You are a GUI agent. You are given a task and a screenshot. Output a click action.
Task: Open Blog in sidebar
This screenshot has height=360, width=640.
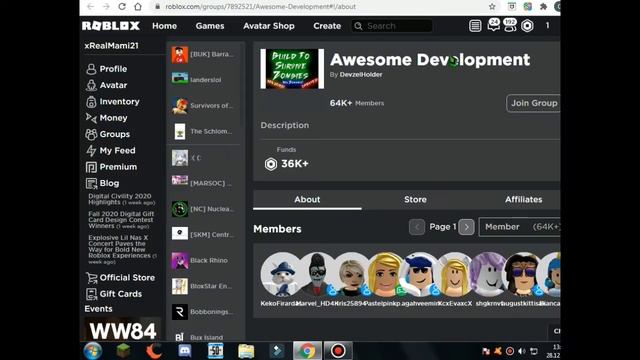(102, 183)
